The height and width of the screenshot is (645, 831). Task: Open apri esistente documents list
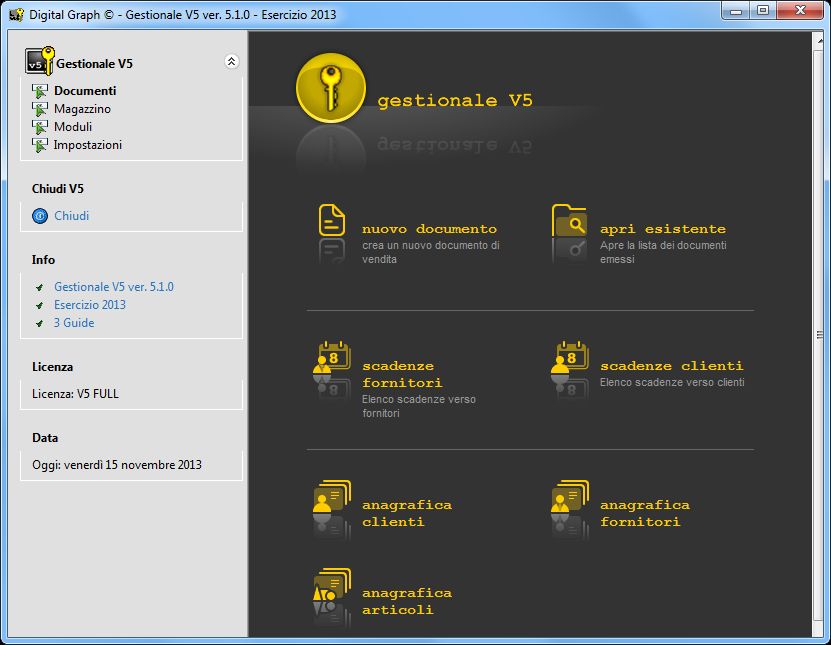click(x=663, y=229)
